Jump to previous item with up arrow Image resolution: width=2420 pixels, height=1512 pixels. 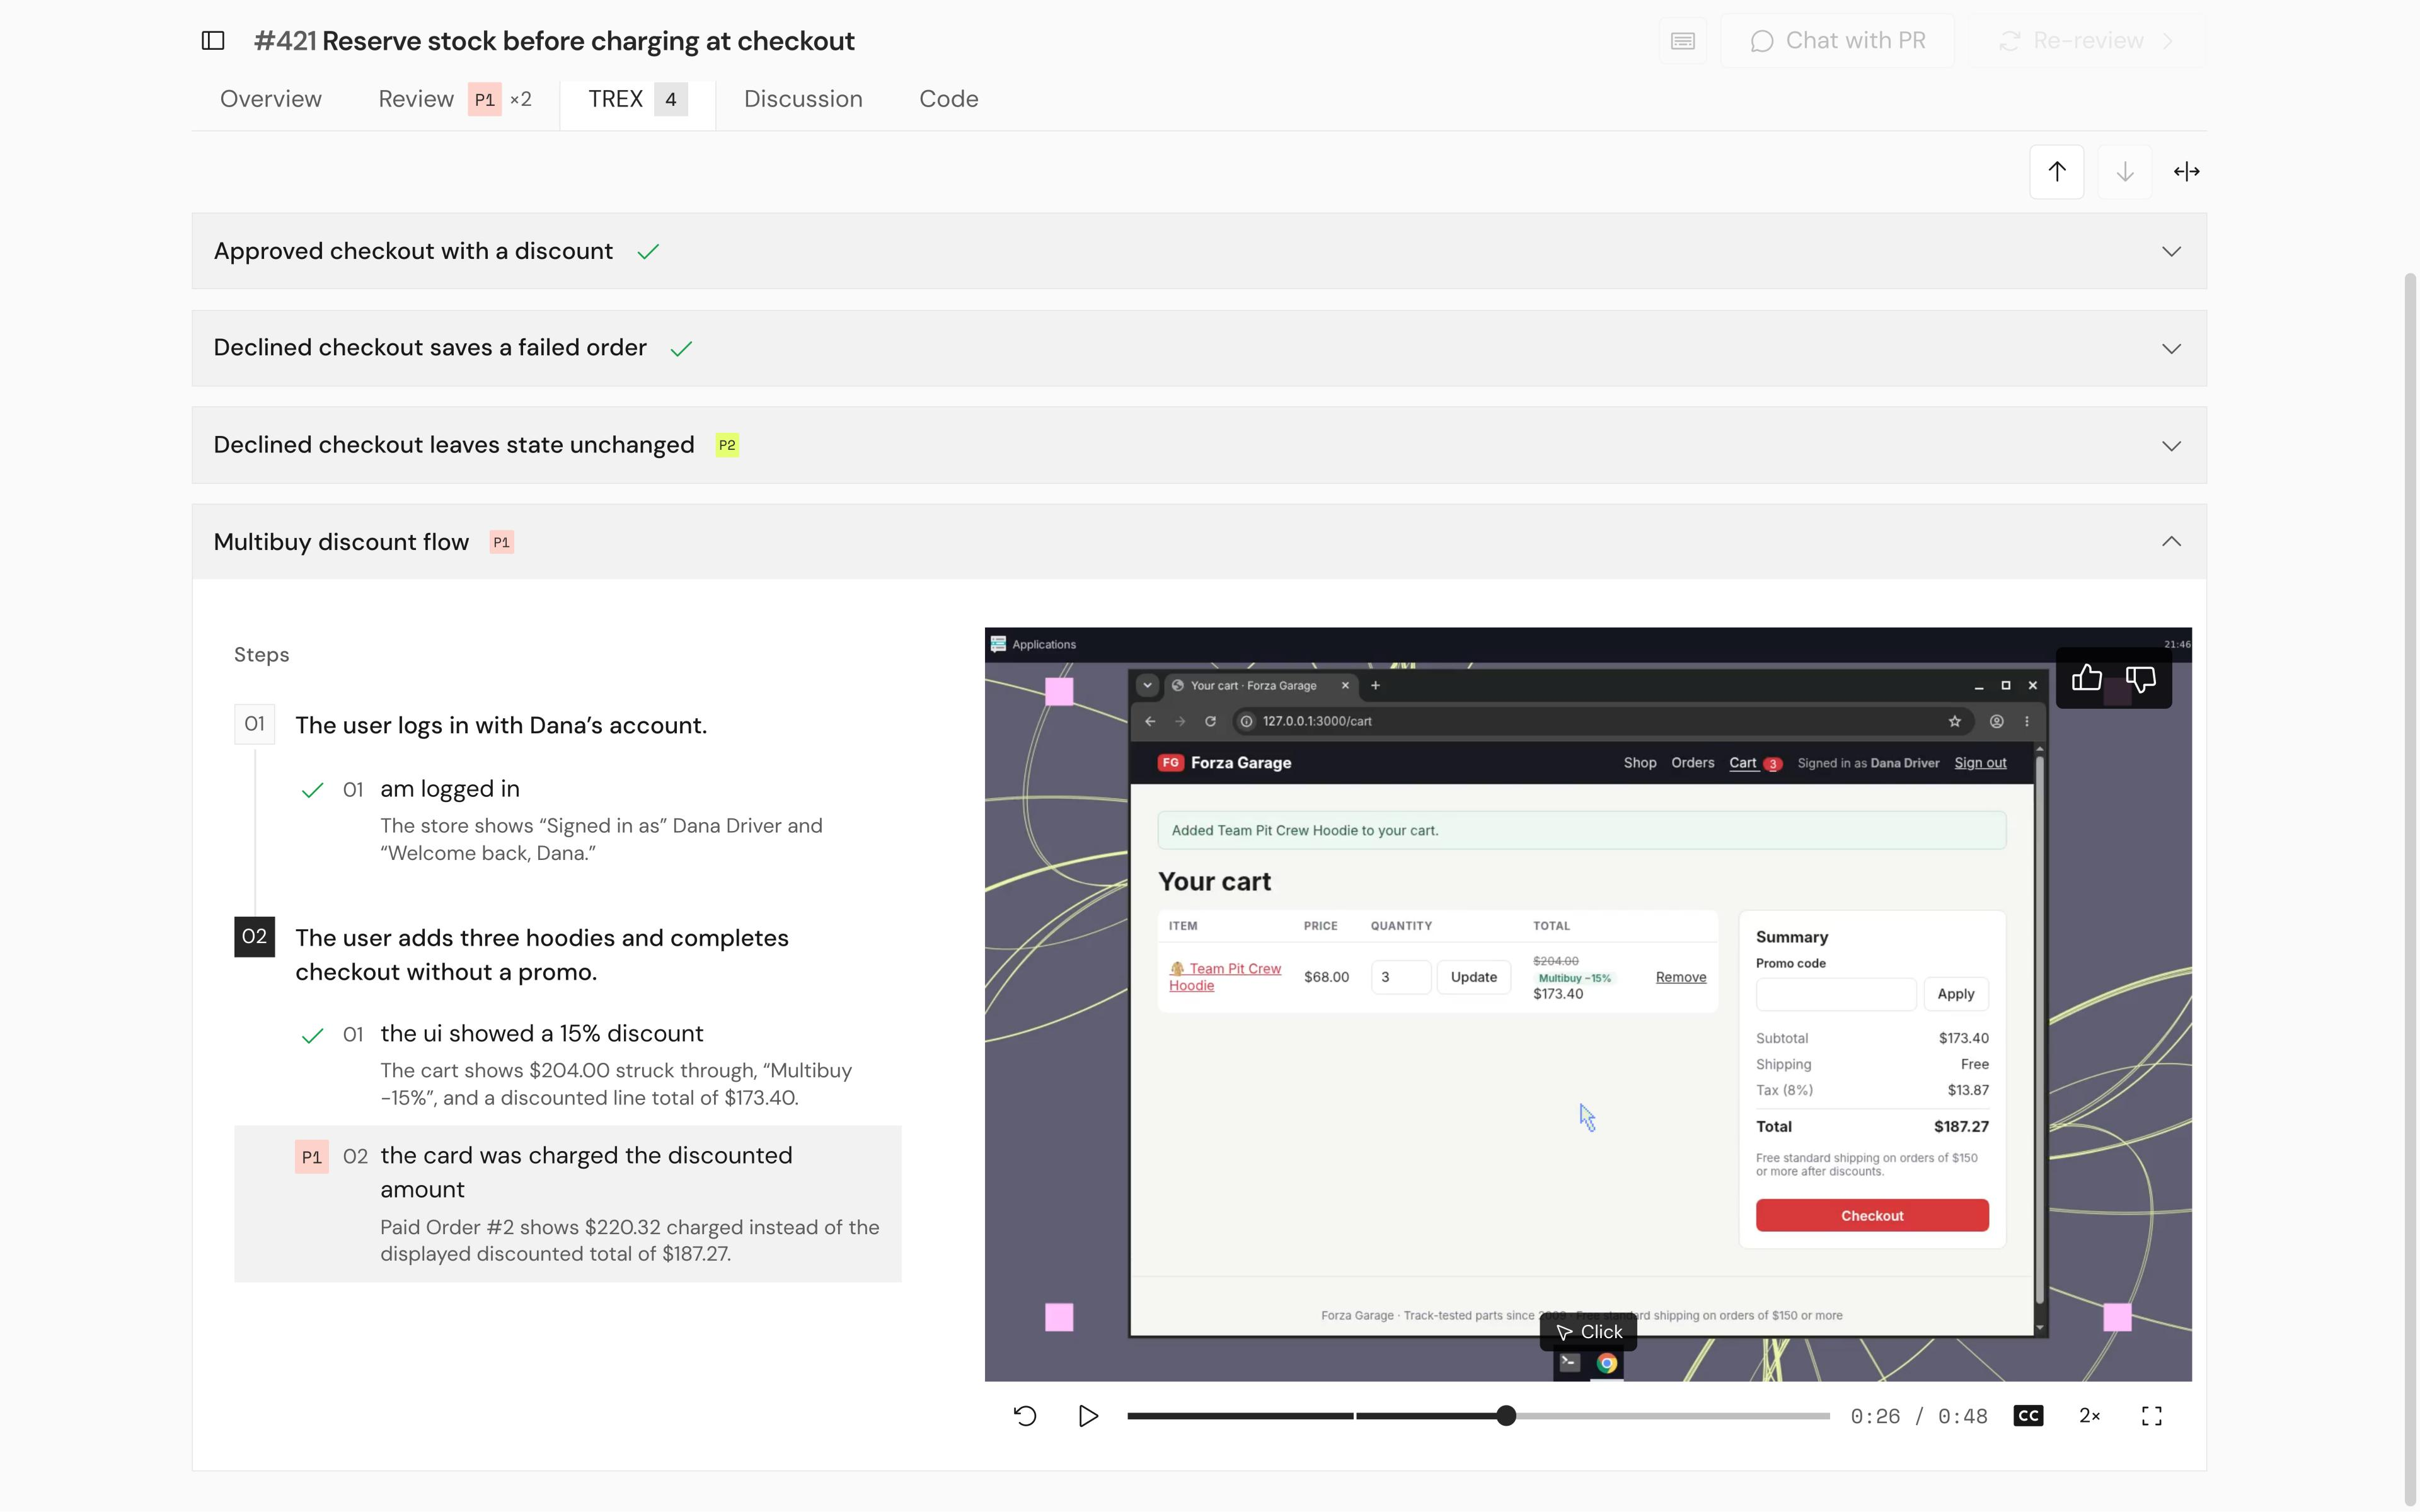point(2056,172)
